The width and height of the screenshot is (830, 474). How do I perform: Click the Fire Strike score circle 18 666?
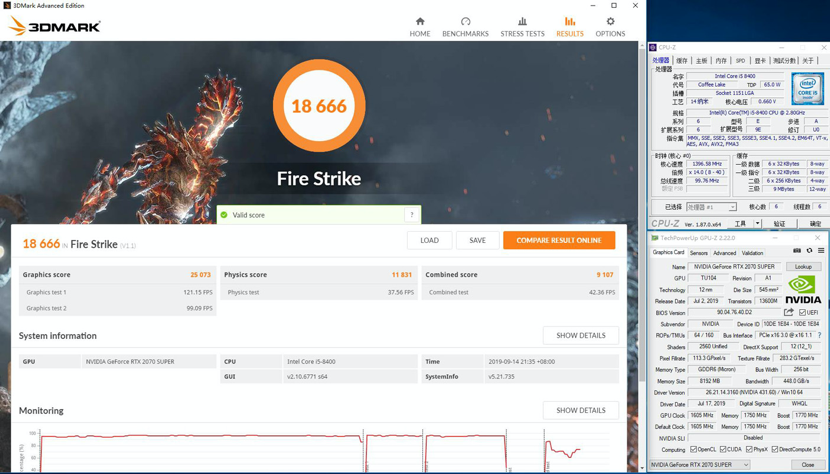(x=319, y=106)
